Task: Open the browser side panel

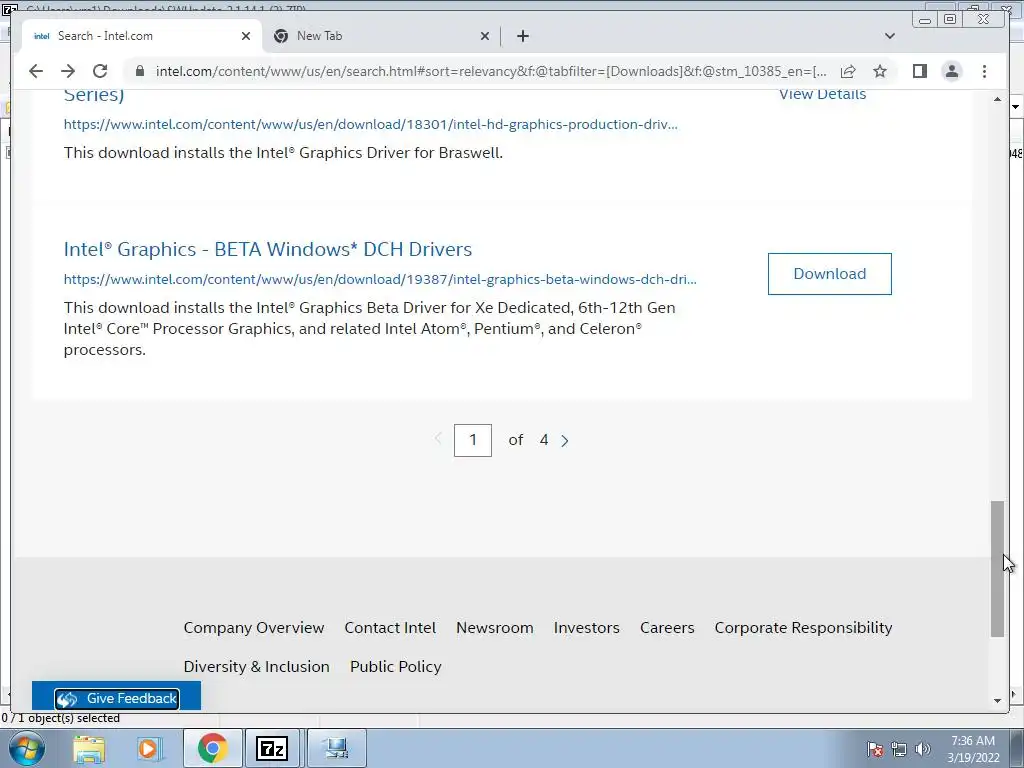Action: 920,71
